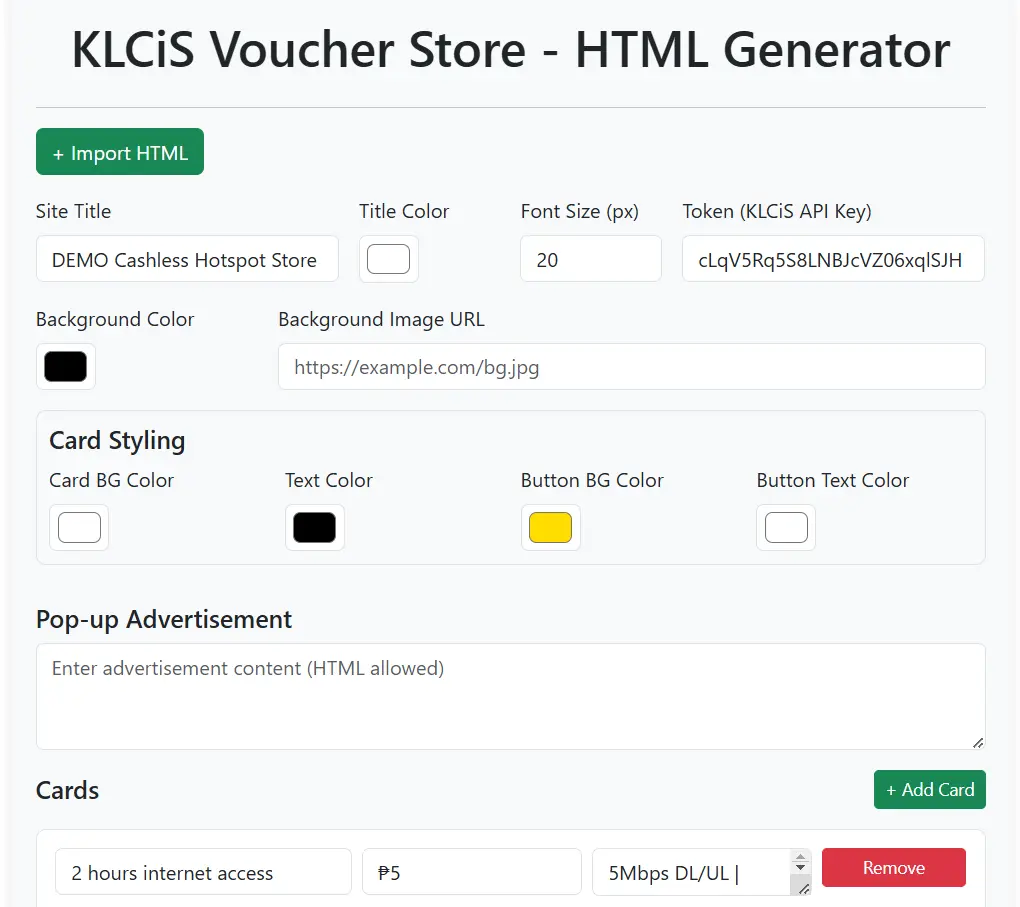Click the Background Image URL field
1020x907 pixels.
click(x=632, y=367)
